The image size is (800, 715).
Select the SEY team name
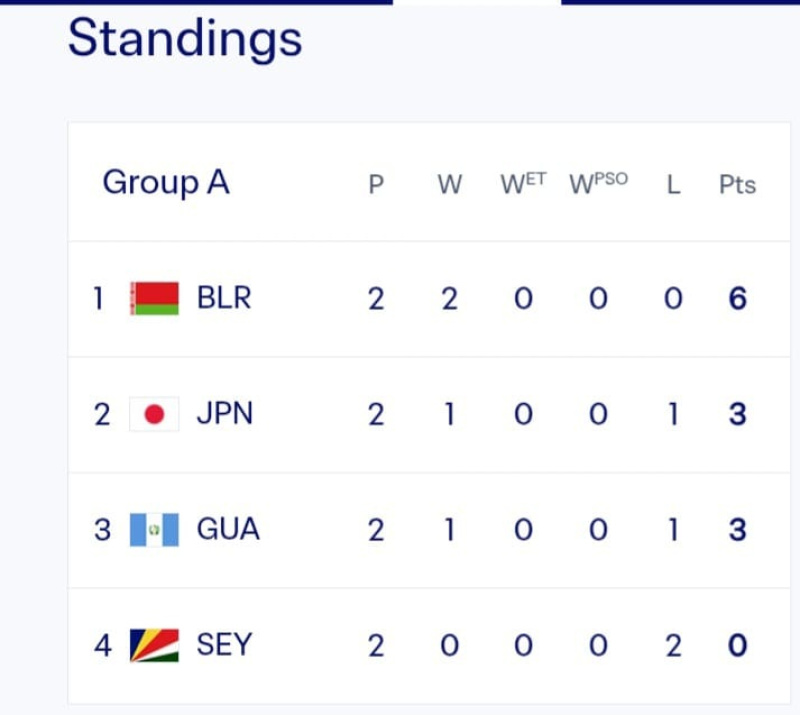point(224,645)
